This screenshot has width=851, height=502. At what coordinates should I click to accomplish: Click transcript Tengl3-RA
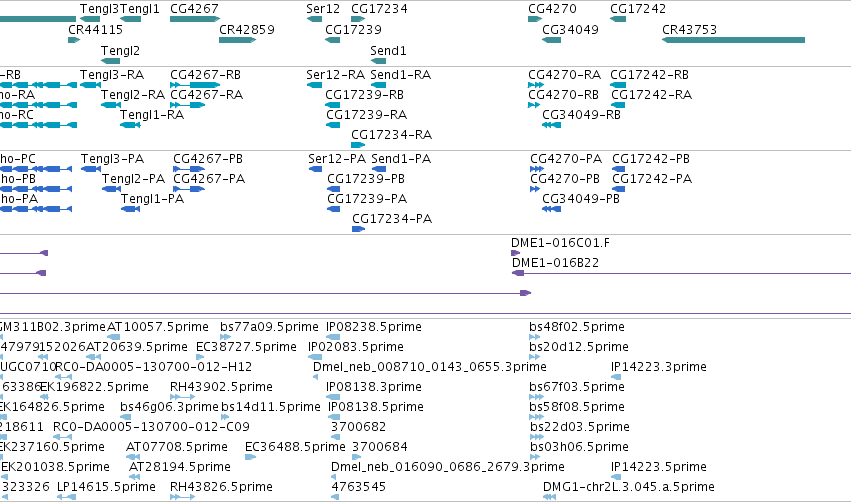click(x=112, y=74)
